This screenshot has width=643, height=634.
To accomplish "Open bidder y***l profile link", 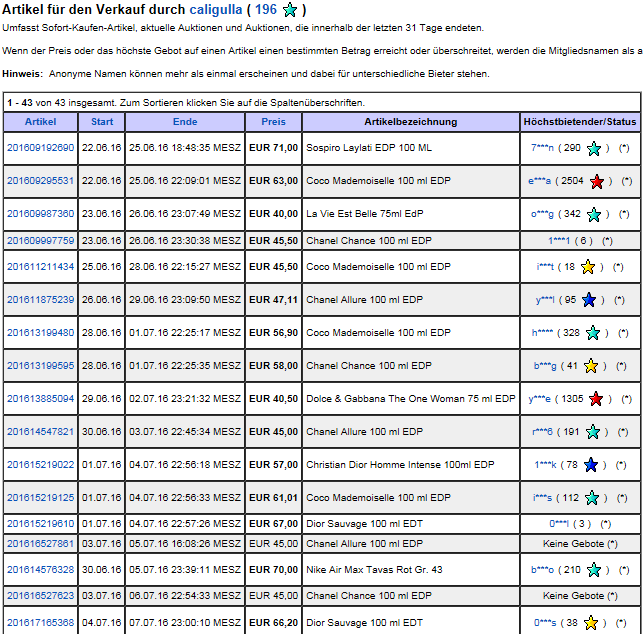I will coord(545,300).
